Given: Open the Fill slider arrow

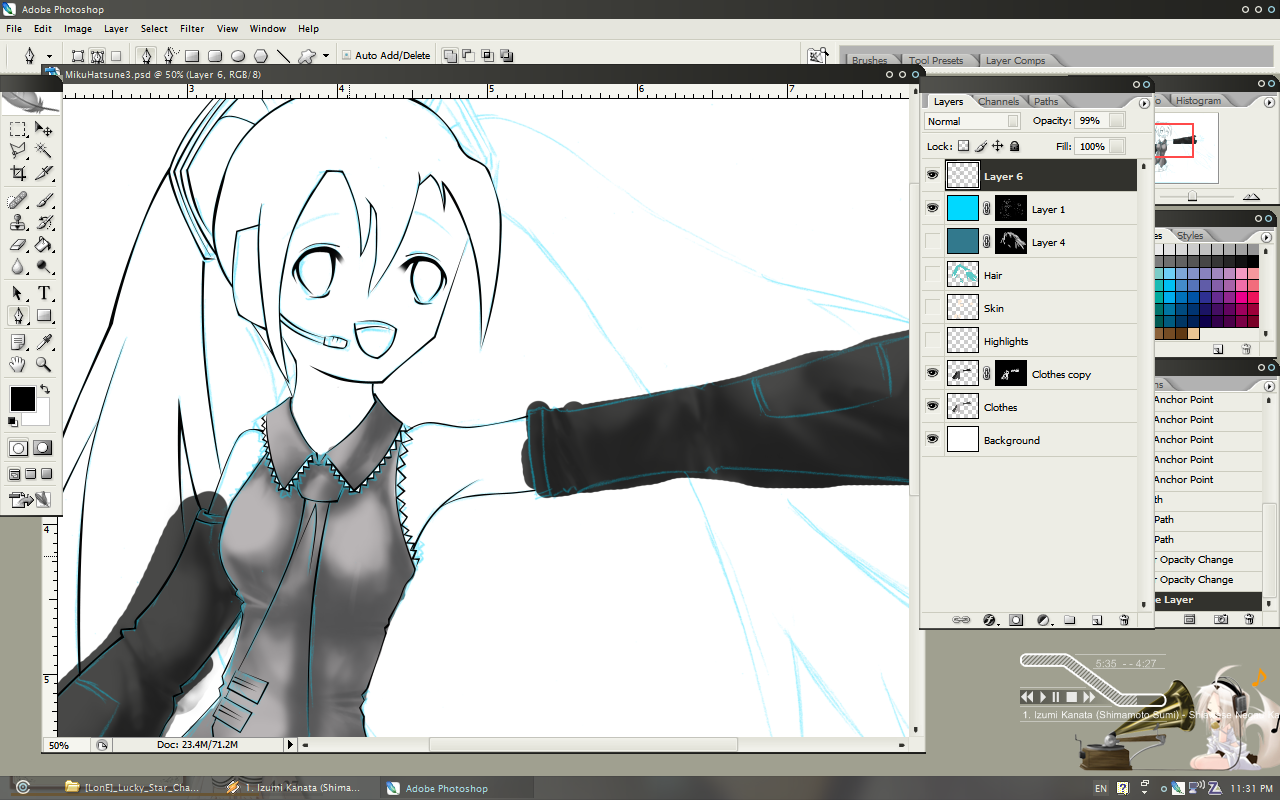Looking at the screenshot, I should click(1116, 147).
